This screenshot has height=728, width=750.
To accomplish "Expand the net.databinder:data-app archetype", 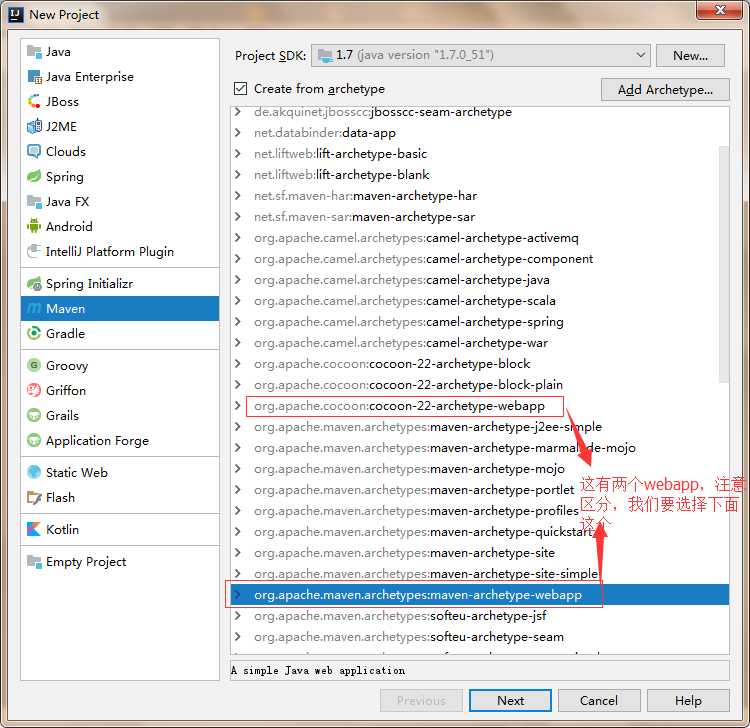I will pyautogui.click(x=238, y=132).
